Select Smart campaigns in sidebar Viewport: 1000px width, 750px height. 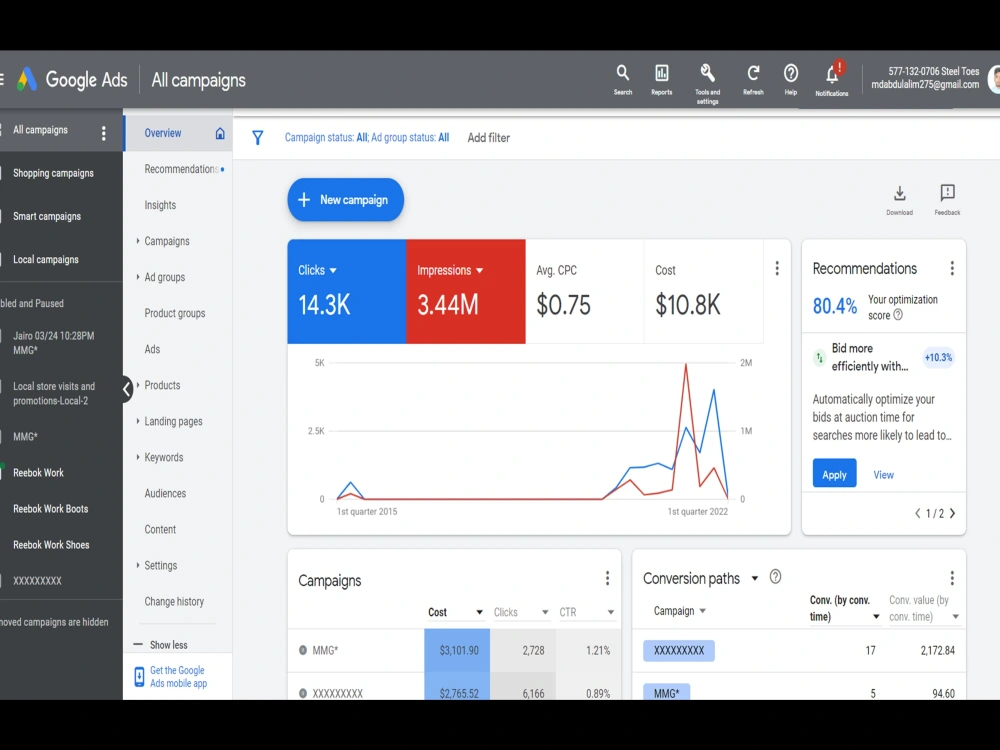(x=47, y=217)
